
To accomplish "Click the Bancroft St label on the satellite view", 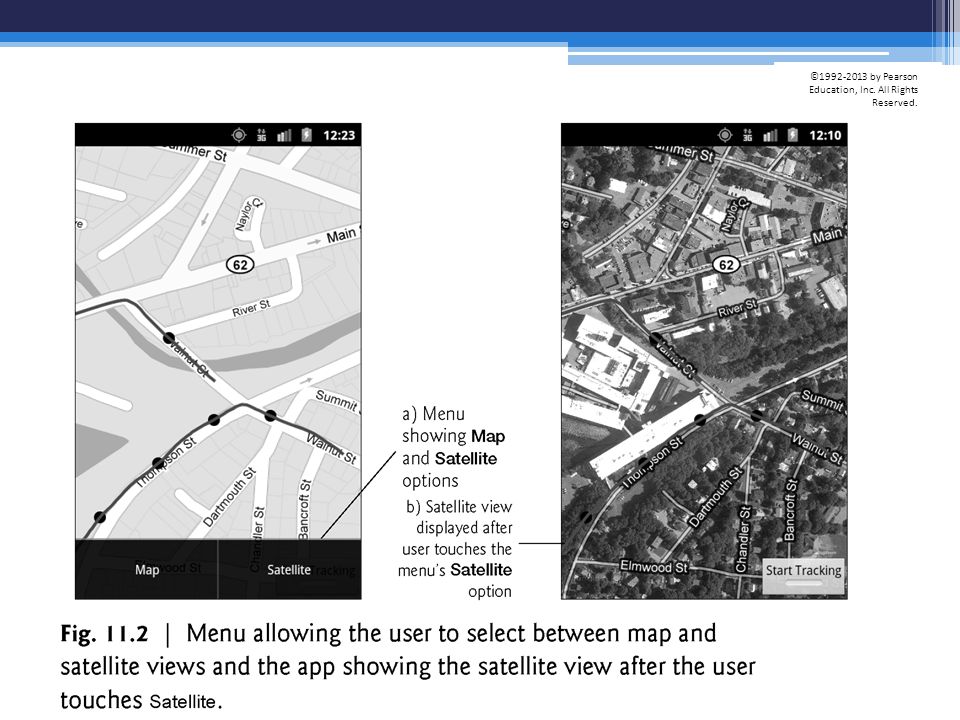I will (790, 509).
